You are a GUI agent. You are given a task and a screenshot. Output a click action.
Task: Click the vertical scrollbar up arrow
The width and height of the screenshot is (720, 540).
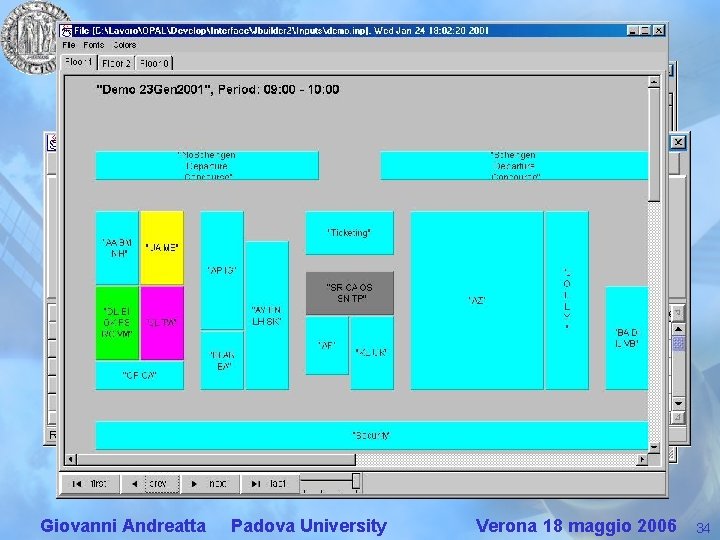pos(654,82)
